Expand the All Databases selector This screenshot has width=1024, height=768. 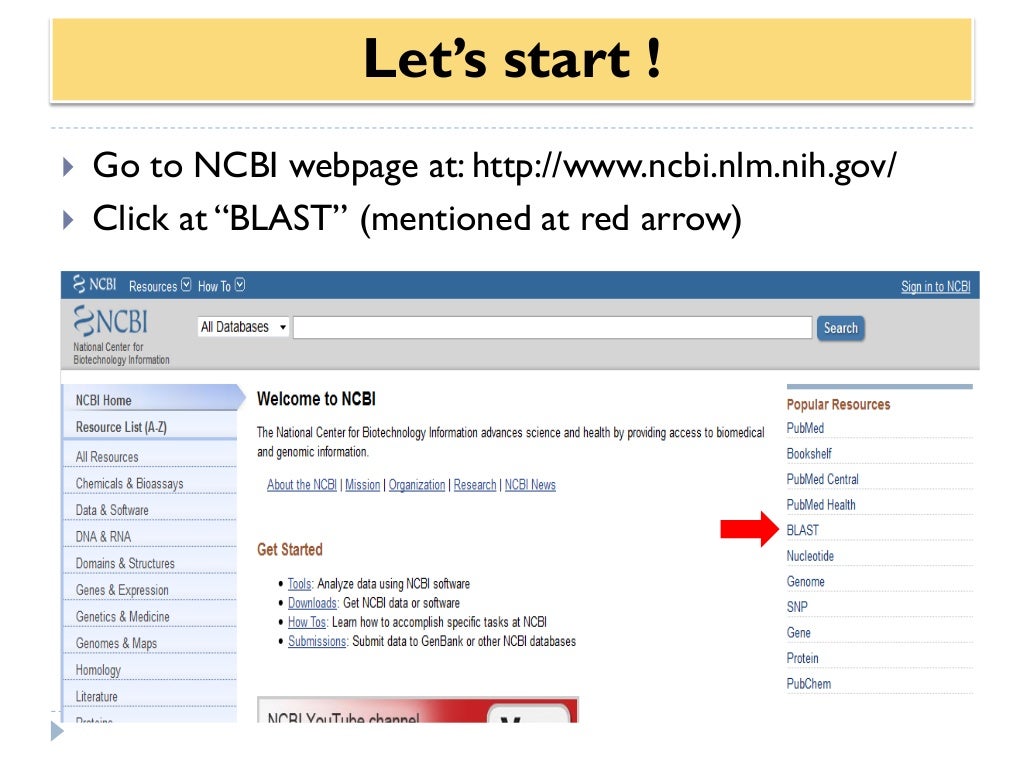[243, 327]
